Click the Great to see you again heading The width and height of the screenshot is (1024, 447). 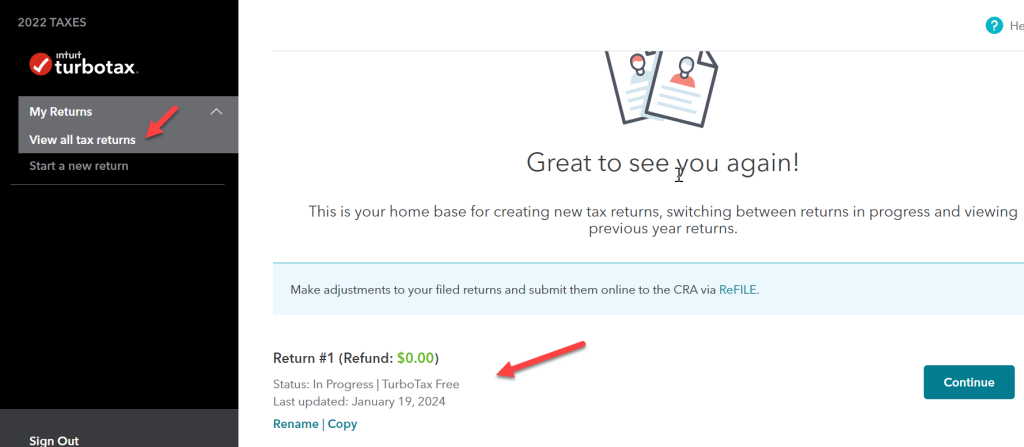point(663,163)
